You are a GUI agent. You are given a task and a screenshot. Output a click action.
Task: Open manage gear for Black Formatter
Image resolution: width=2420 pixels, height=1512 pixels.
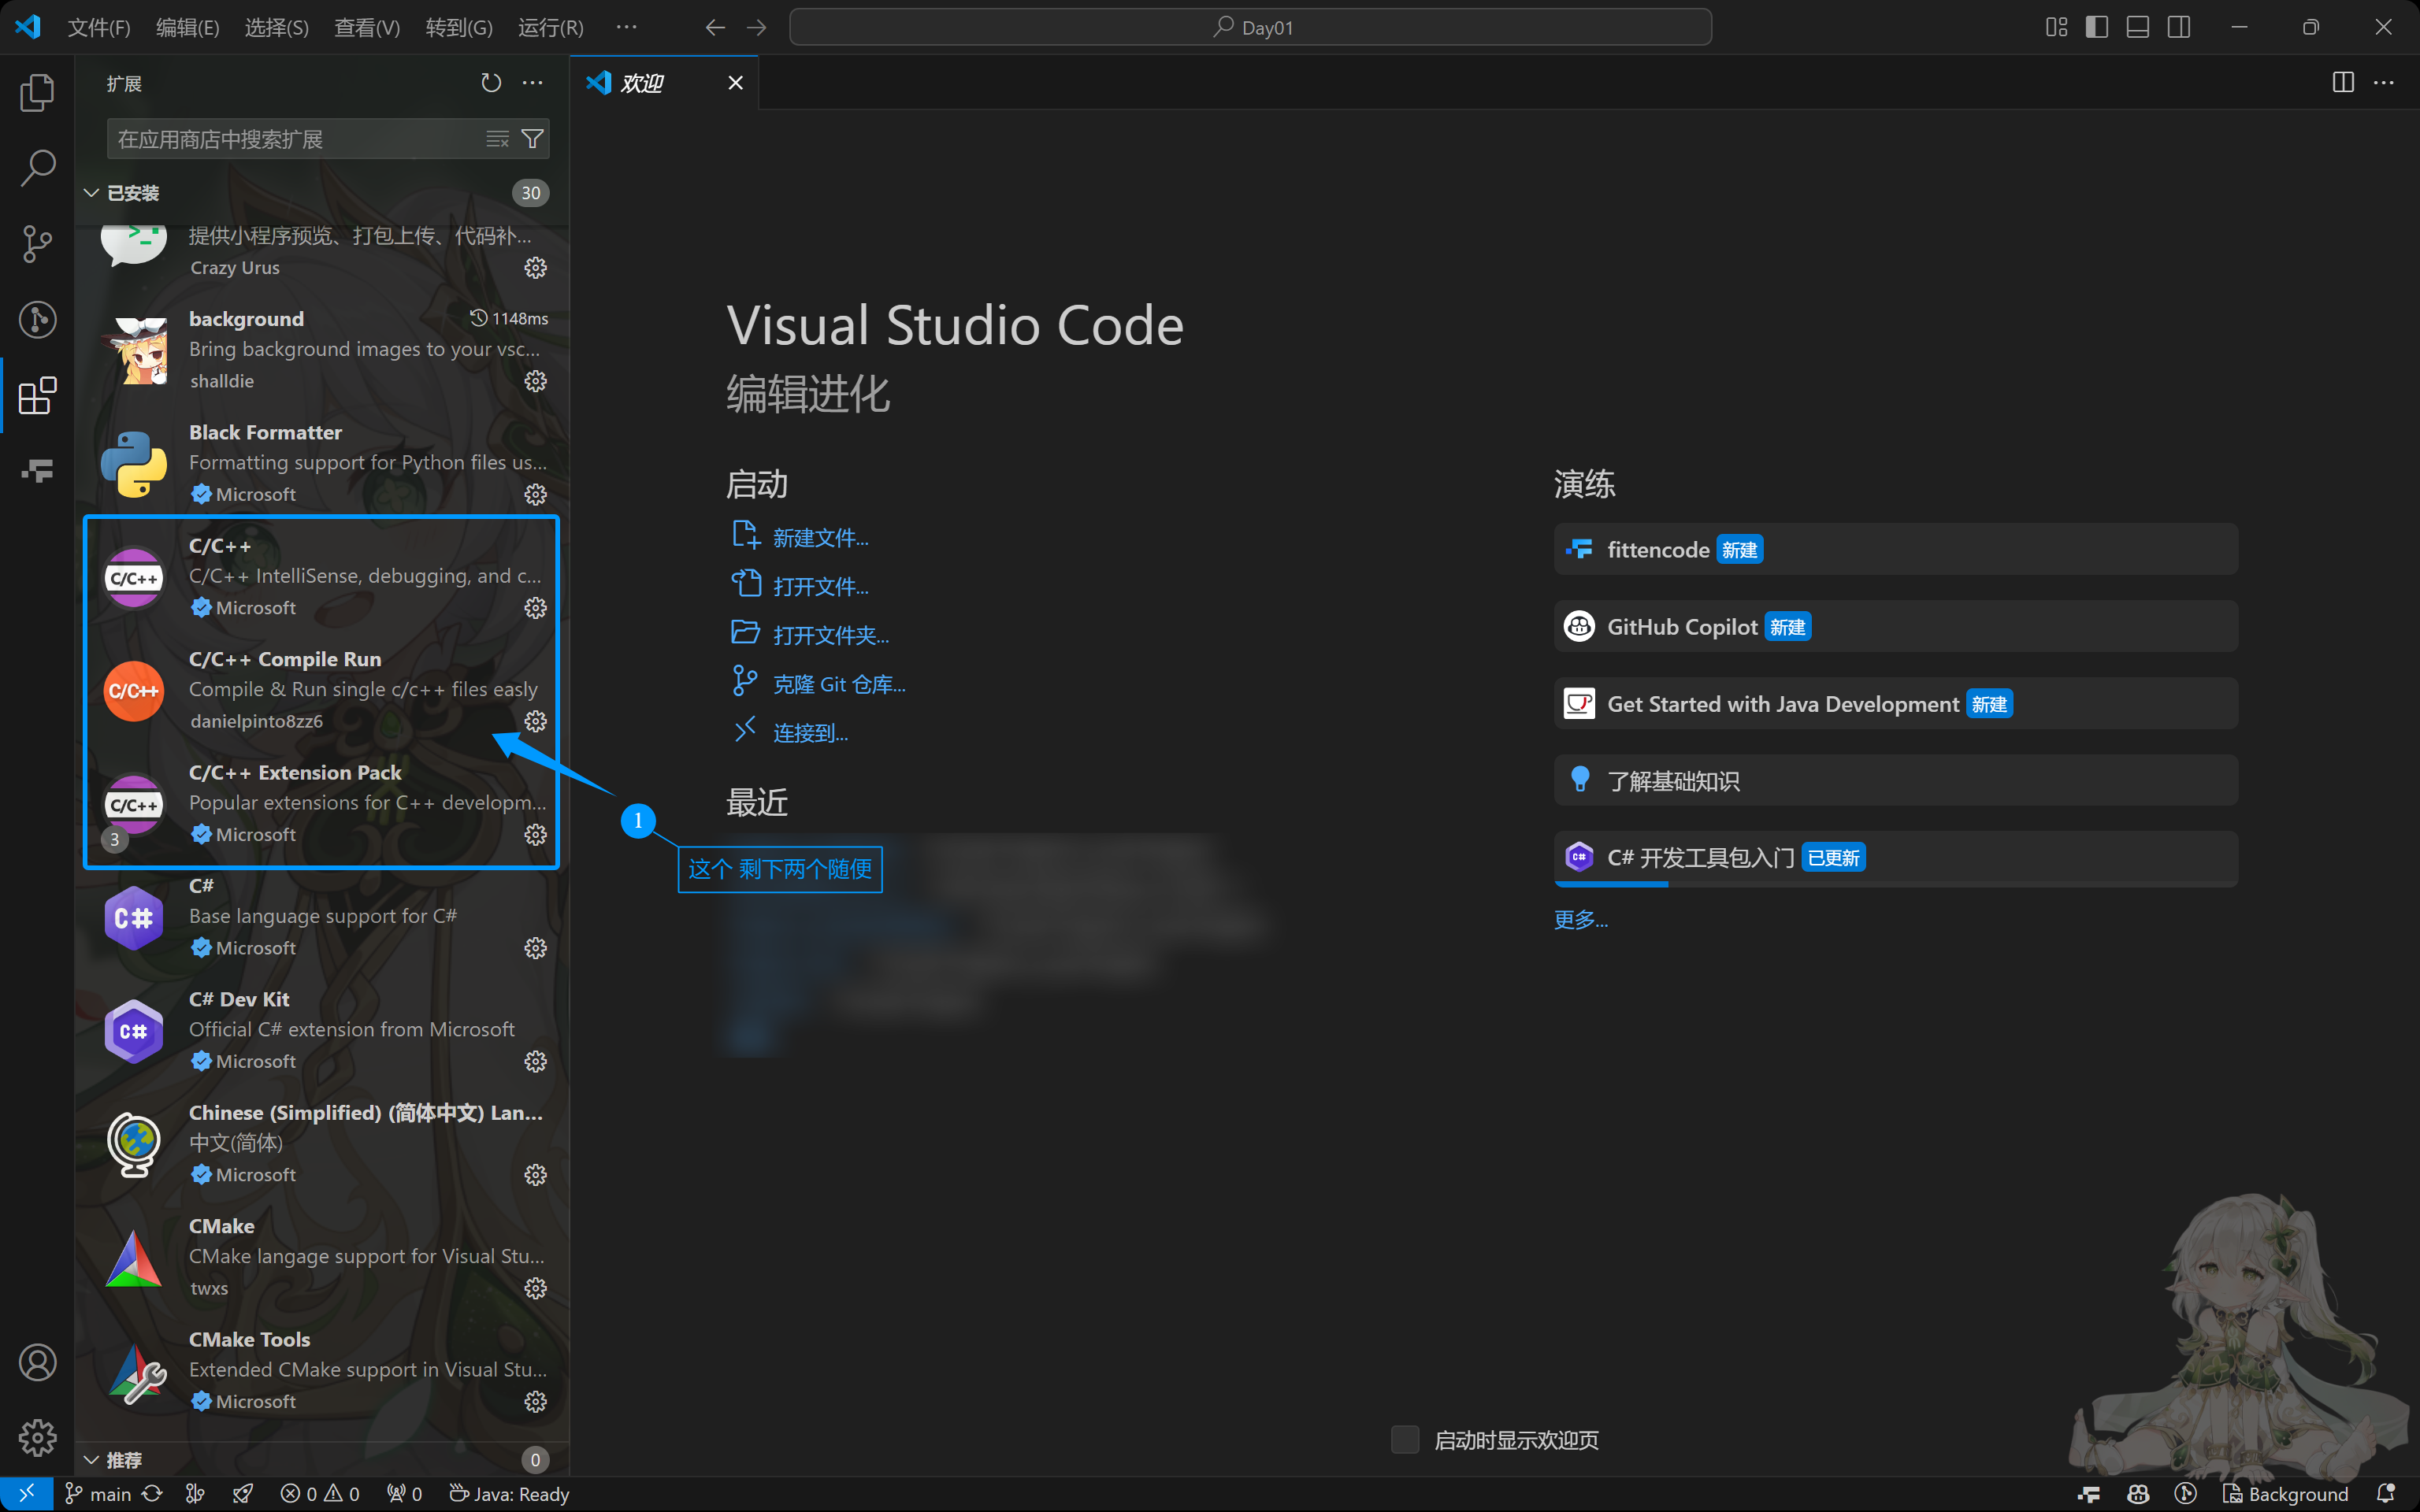(536, 494)
